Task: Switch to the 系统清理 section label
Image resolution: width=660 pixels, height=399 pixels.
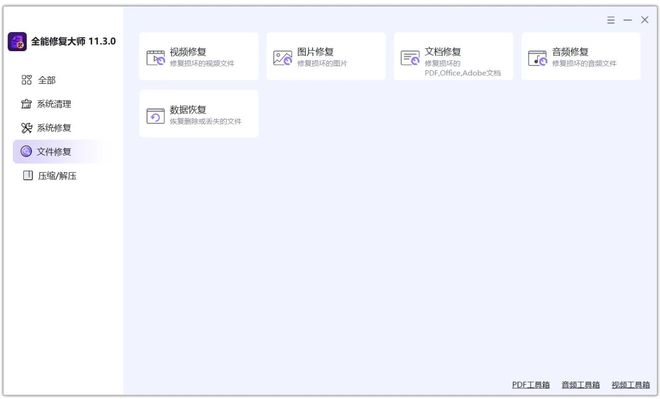Action: click(54, 104)
